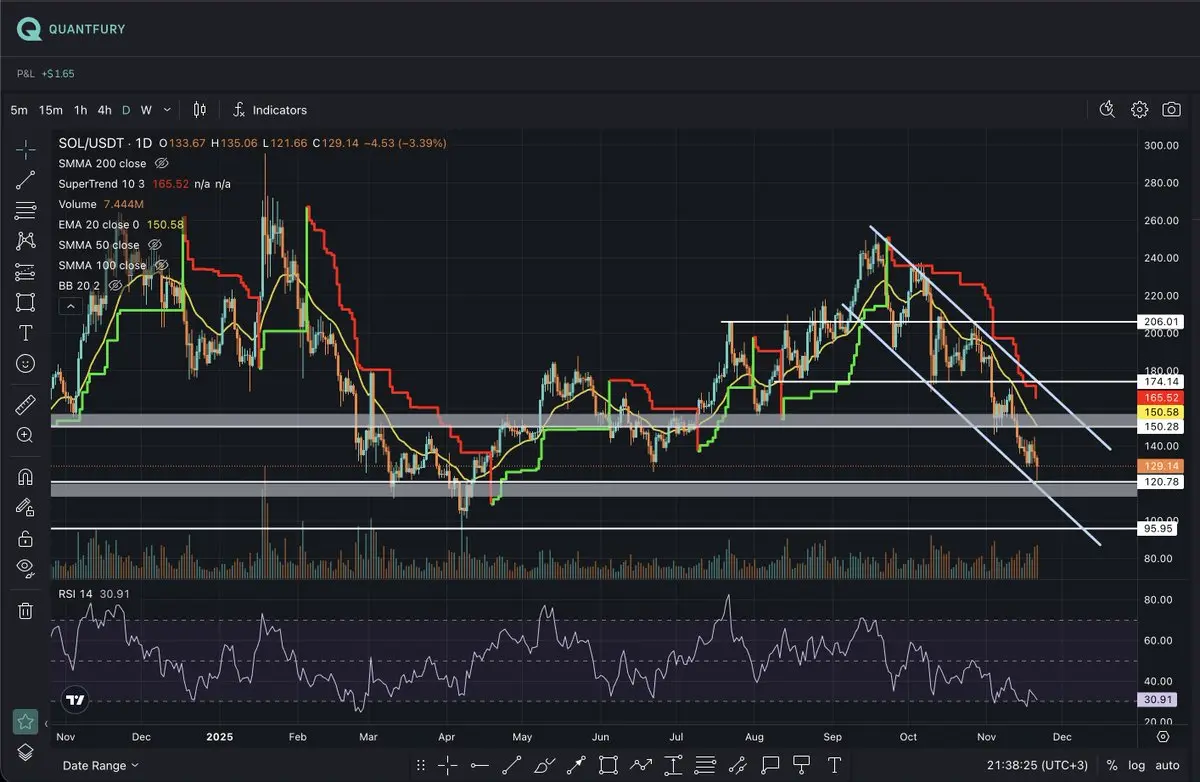Toggle auto scale mode
This screenshot has width=1200, height=782.
pyautogui.click(x=1168, y=766)
